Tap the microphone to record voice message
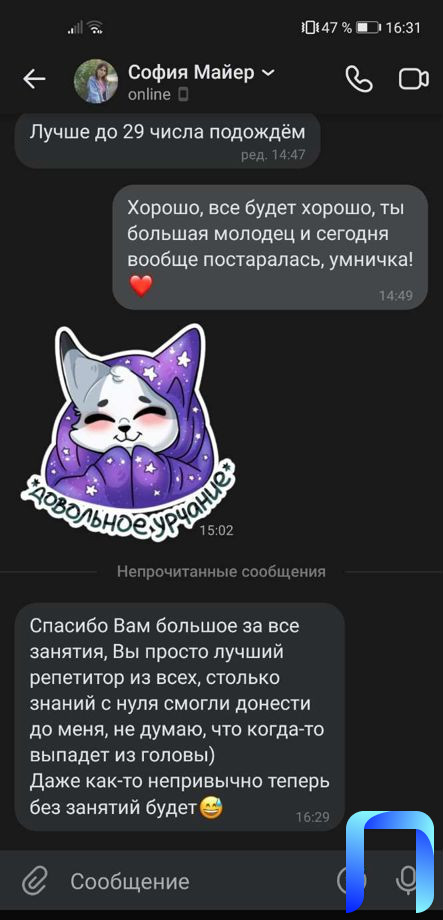 click(405, 880)
